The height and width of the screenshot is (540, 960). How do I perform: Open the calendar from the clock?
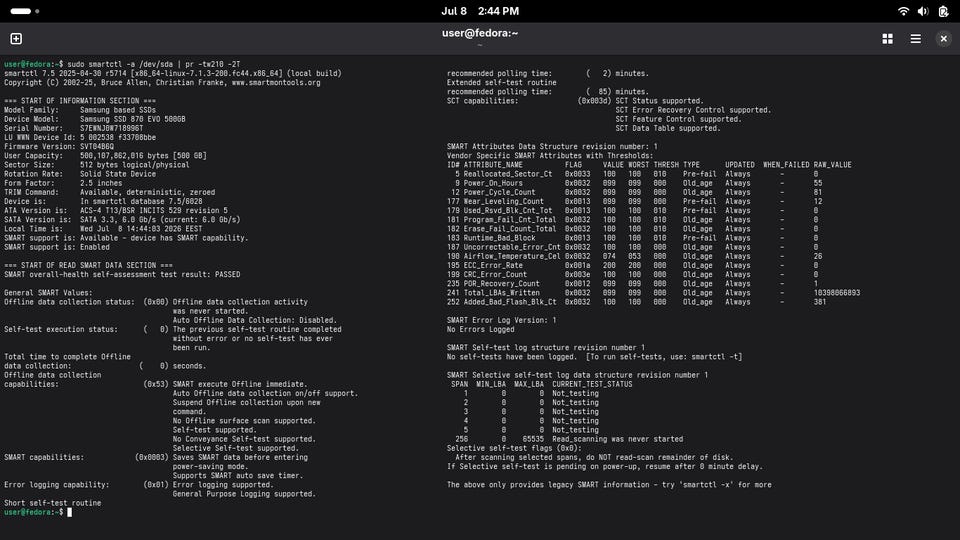[480, 11]
